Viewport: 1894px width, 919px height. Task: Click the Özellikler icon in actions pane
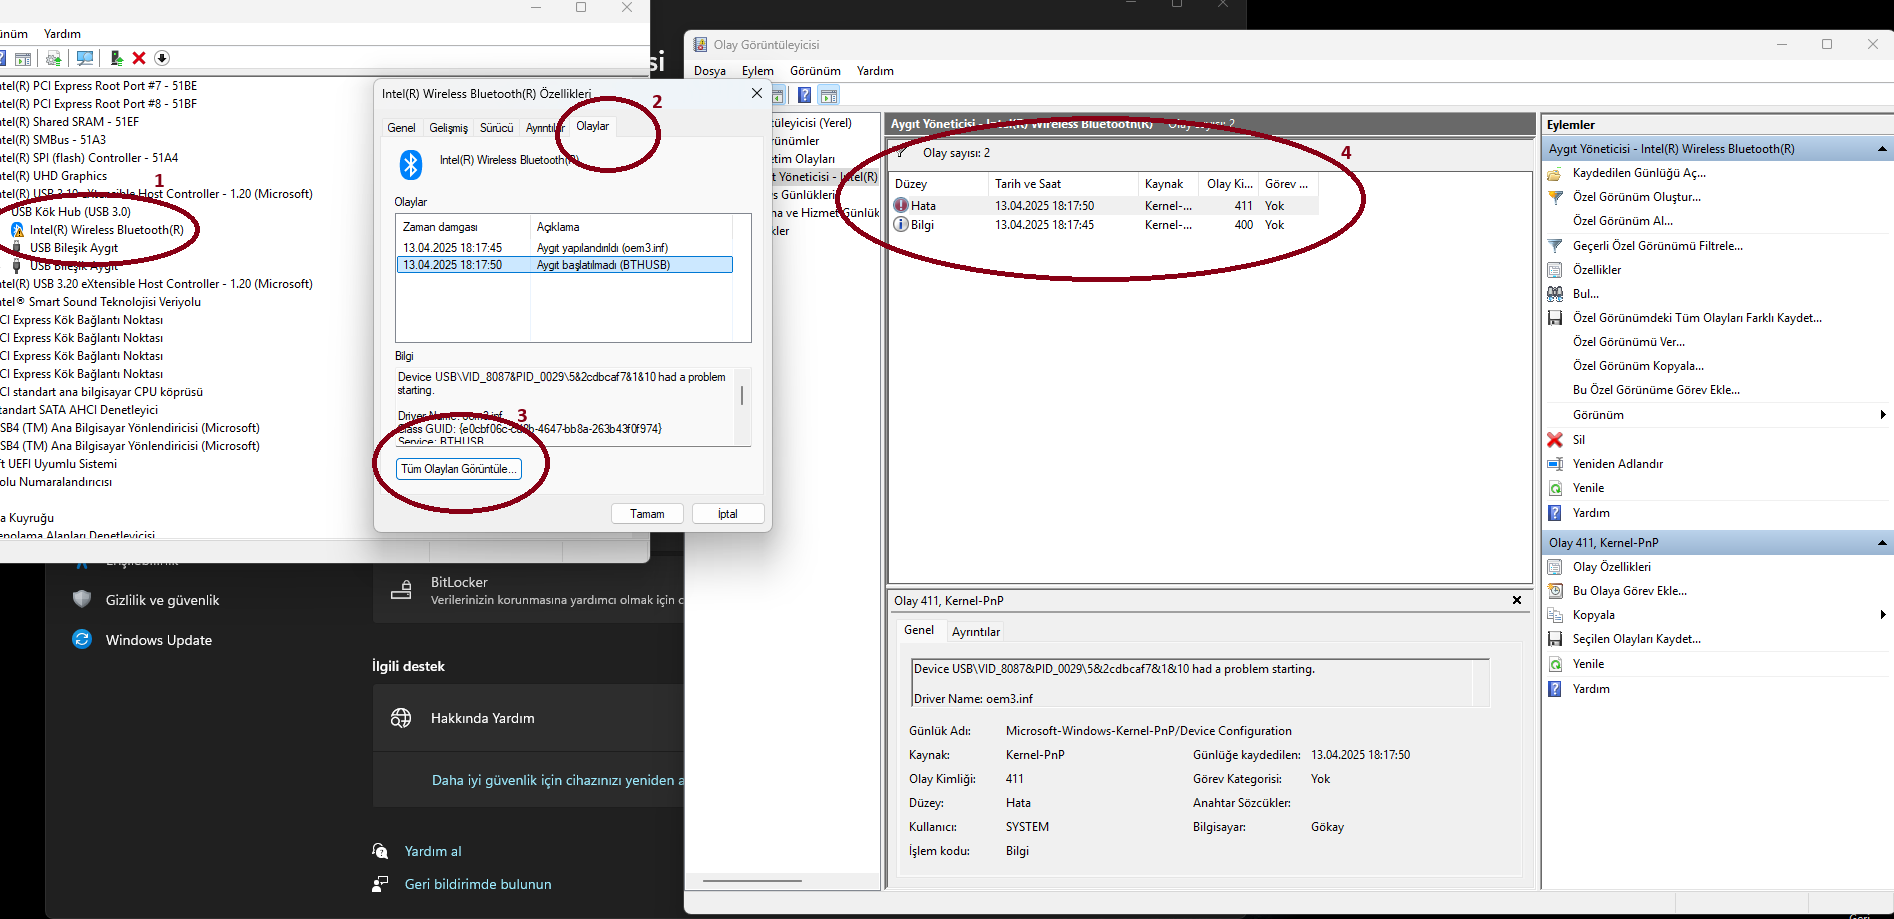pyautogui.click(x=1555, y=270)
